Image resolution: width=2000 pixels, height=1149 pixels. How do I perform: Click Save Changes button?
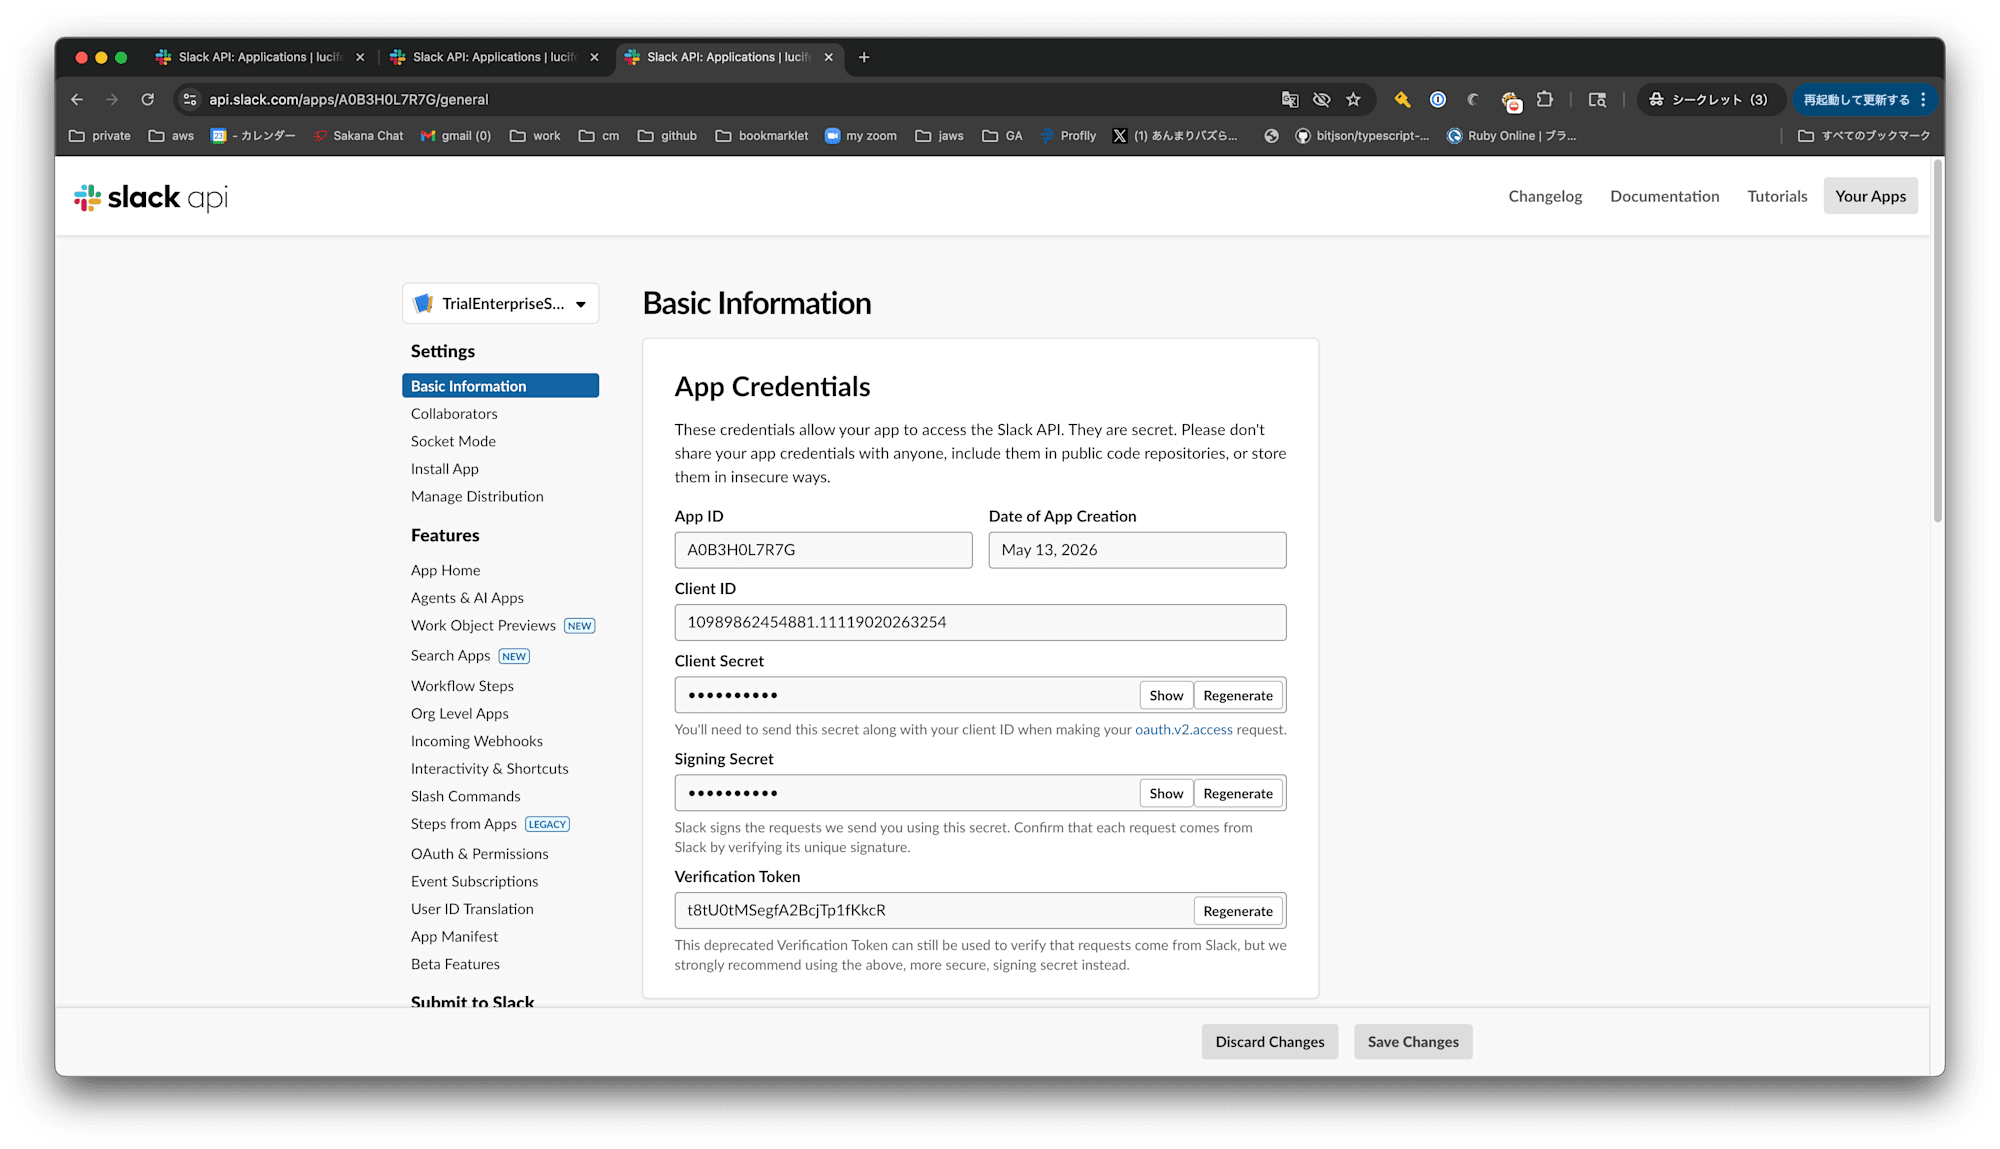point(1413,1042)
